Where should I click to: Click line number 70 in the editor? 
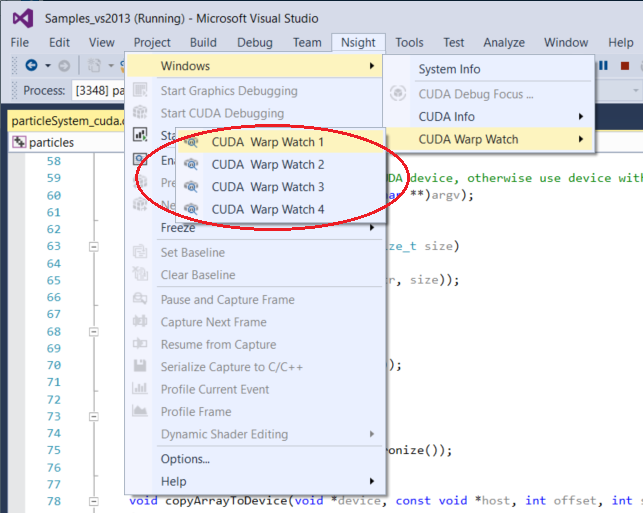[x=54, y=365]
